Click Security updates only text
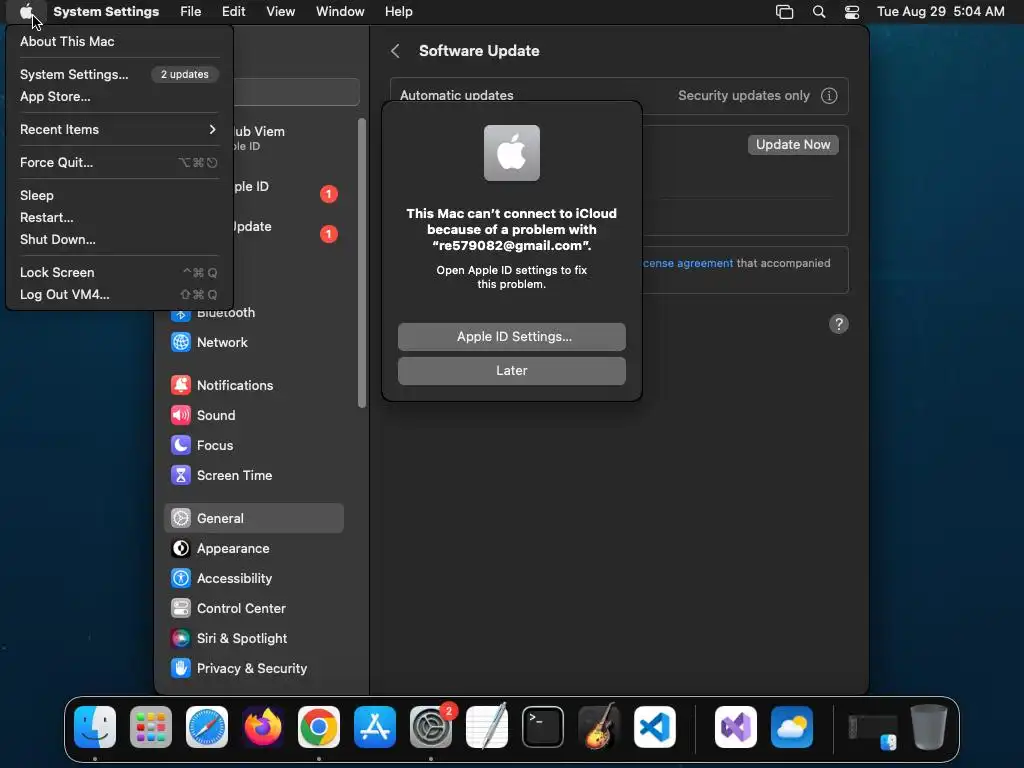Screen dimensions: 1024x768 [743, 96]
